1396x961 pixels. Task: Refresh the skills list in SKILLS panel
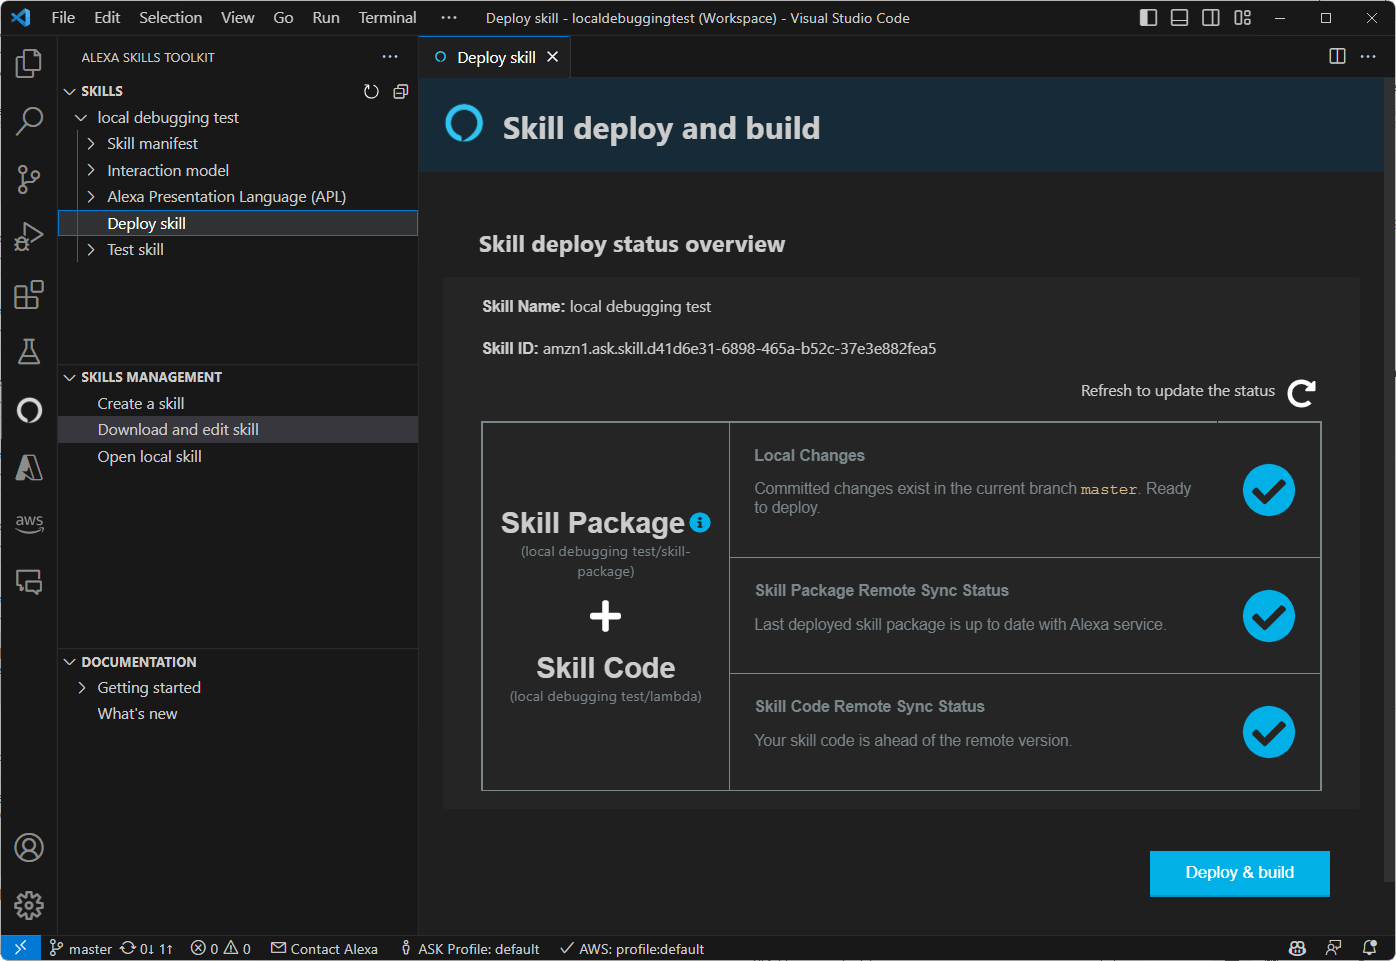pyautogui.click(x=371, y=91)
